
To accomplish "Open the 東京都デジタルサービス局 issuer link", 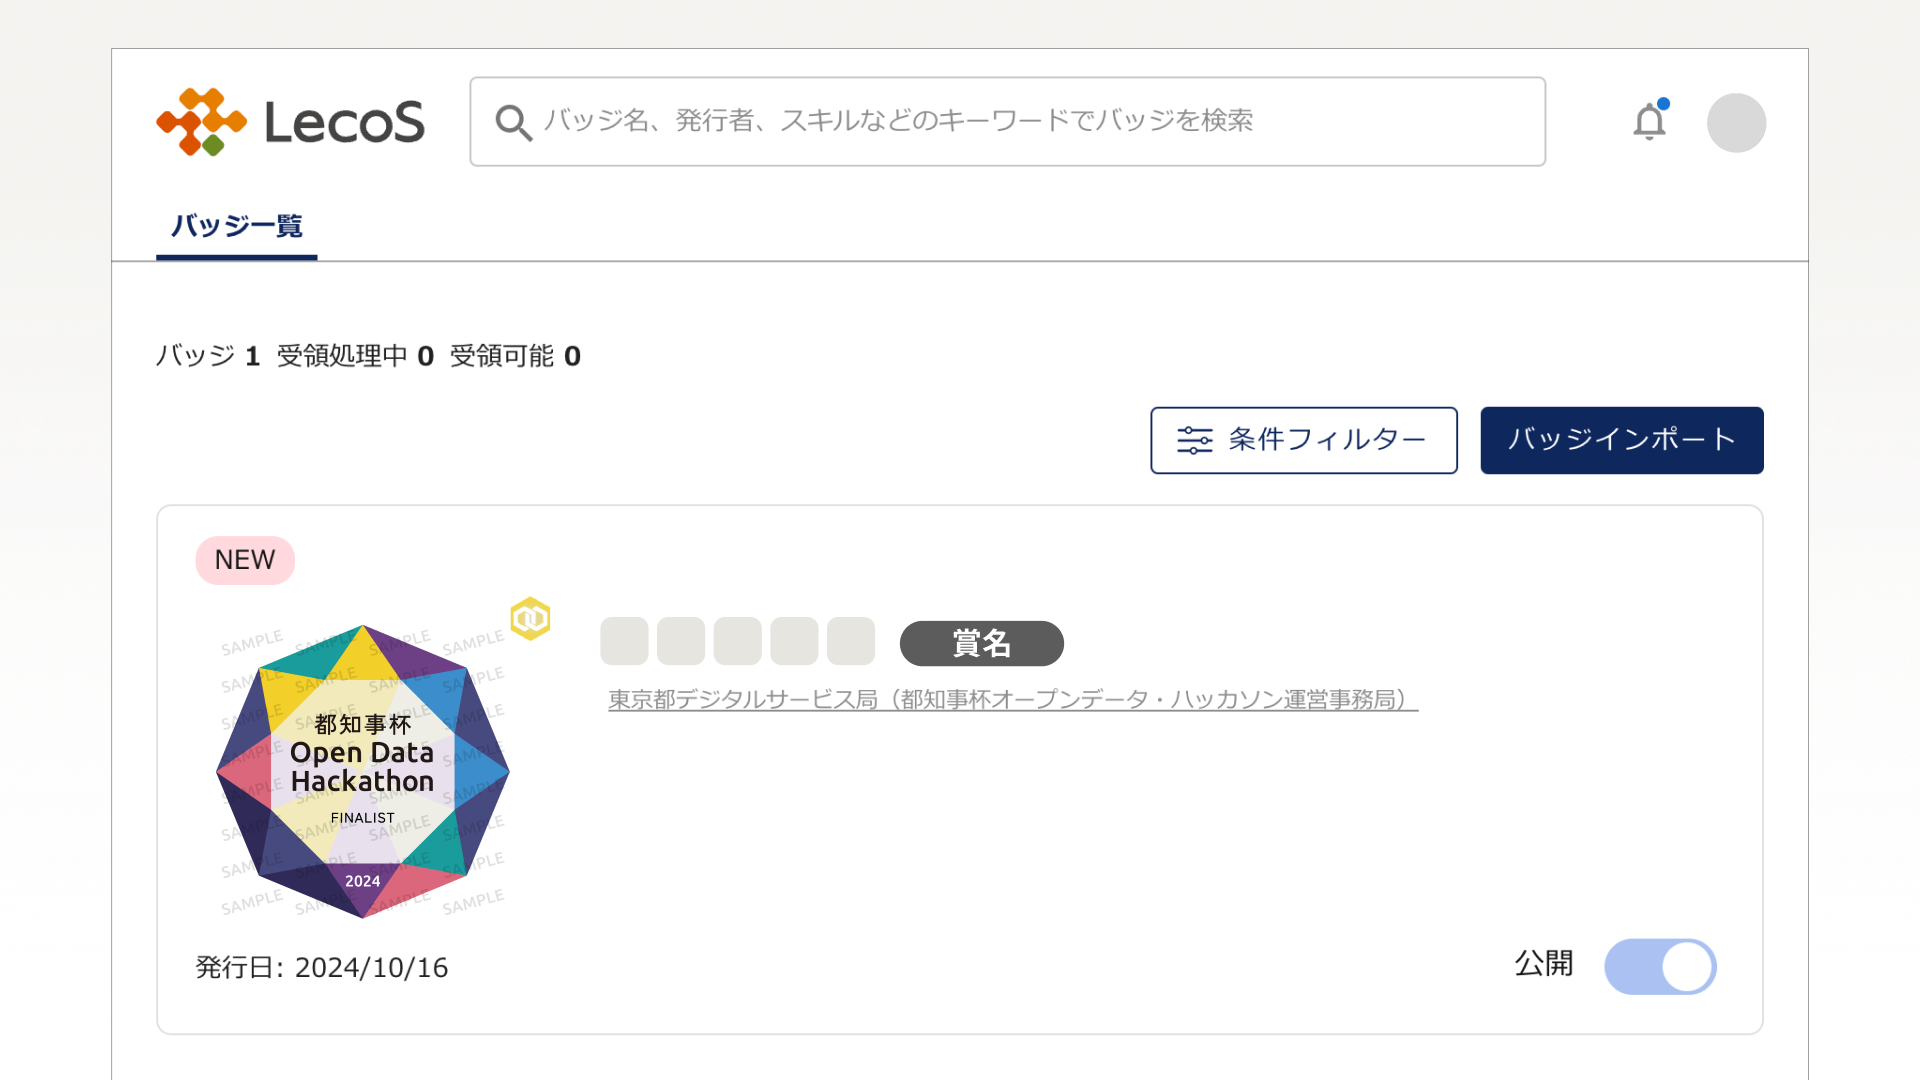I will click(1012, 699).
